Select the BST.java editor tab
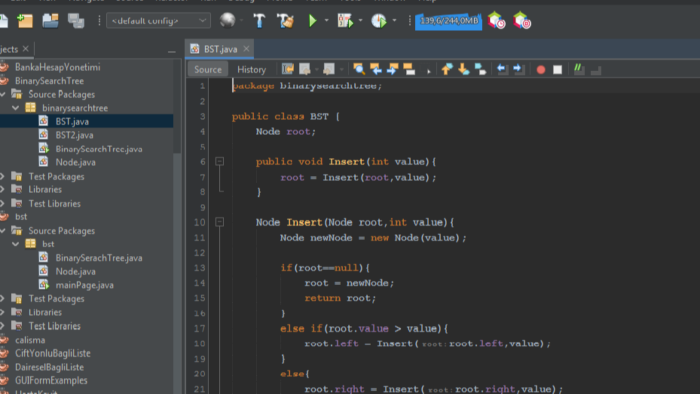 220,49
